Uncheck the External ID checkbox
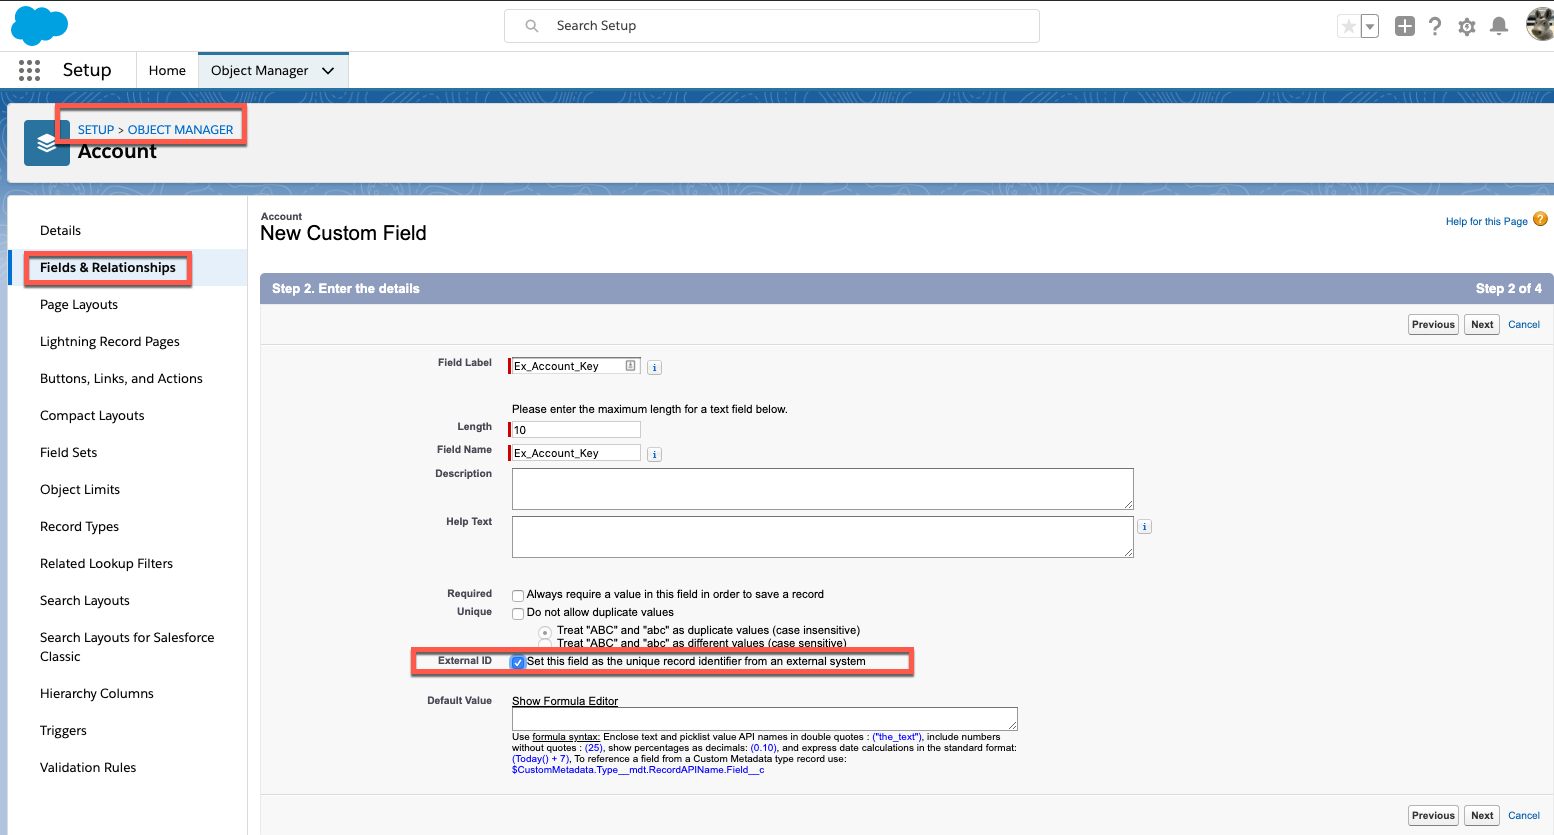 coord(518,662)
